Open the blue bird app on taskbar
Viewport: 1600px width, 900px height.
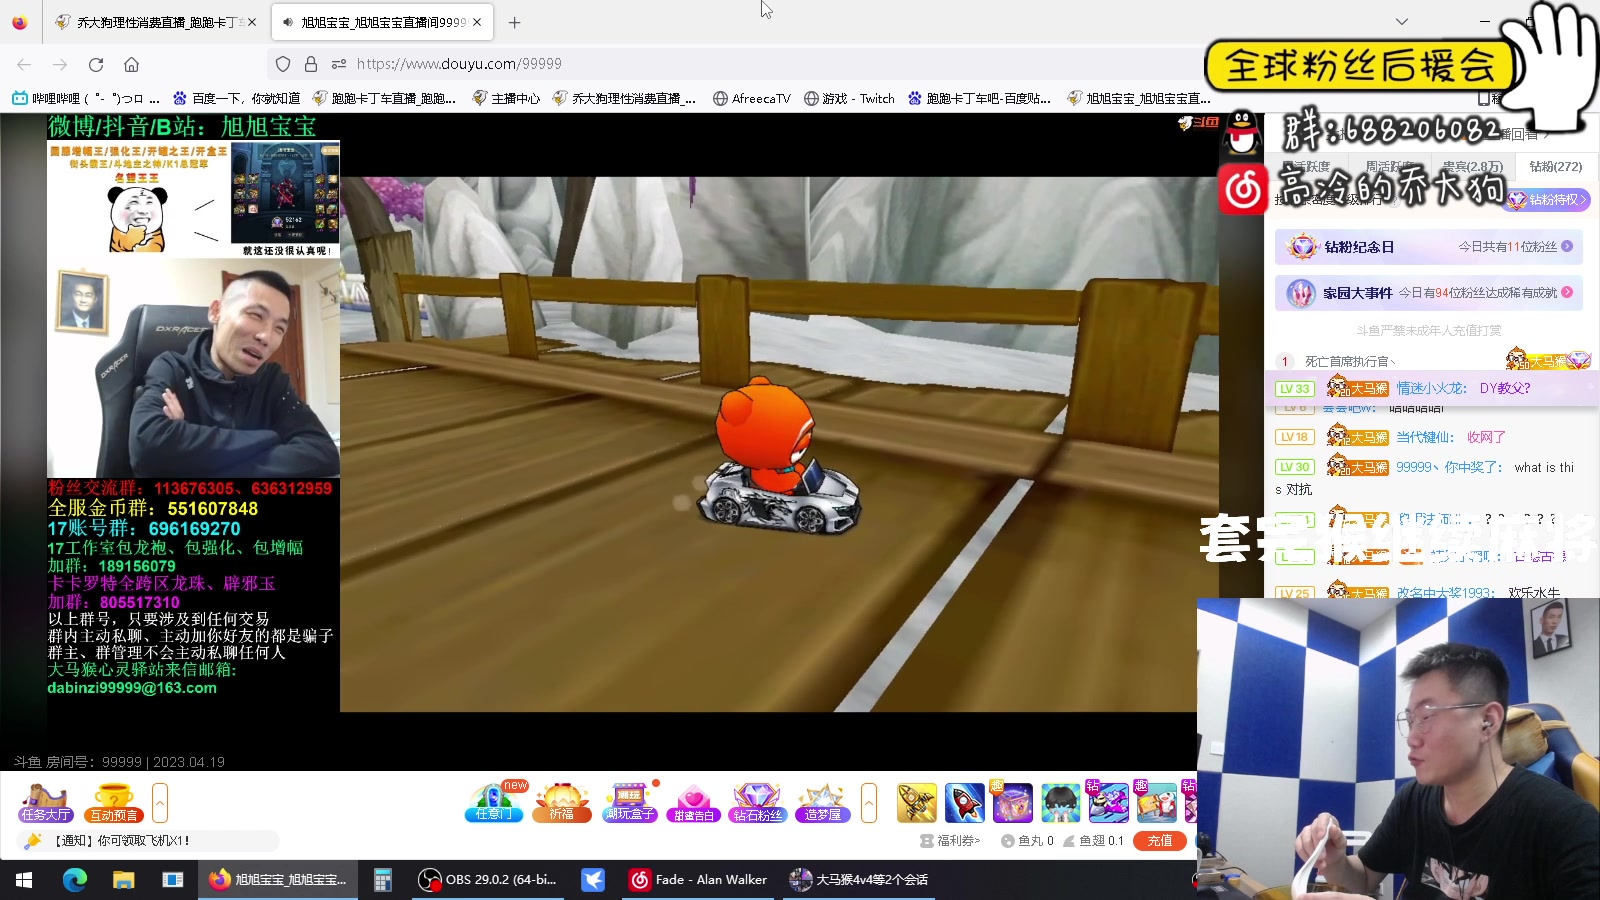[593, 880]
